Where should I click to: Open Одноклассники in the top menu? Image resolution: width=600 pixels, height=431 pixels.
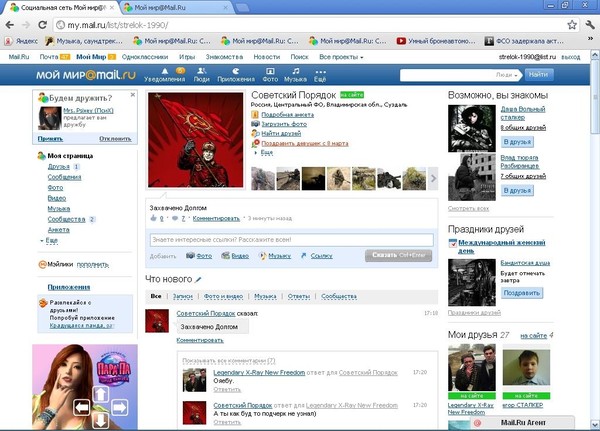[145, 57]
